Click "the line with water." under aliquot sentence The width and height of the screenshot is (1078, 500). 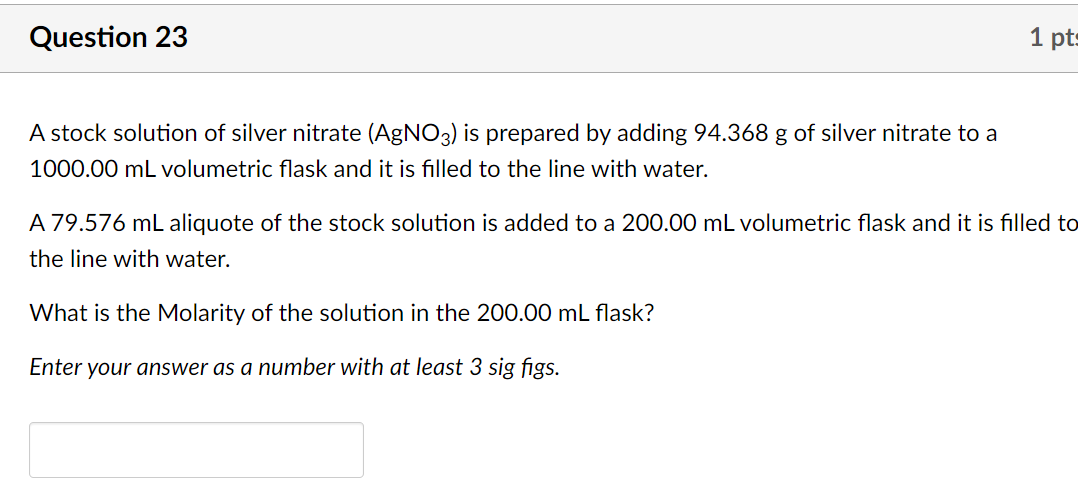coord(130,260)
